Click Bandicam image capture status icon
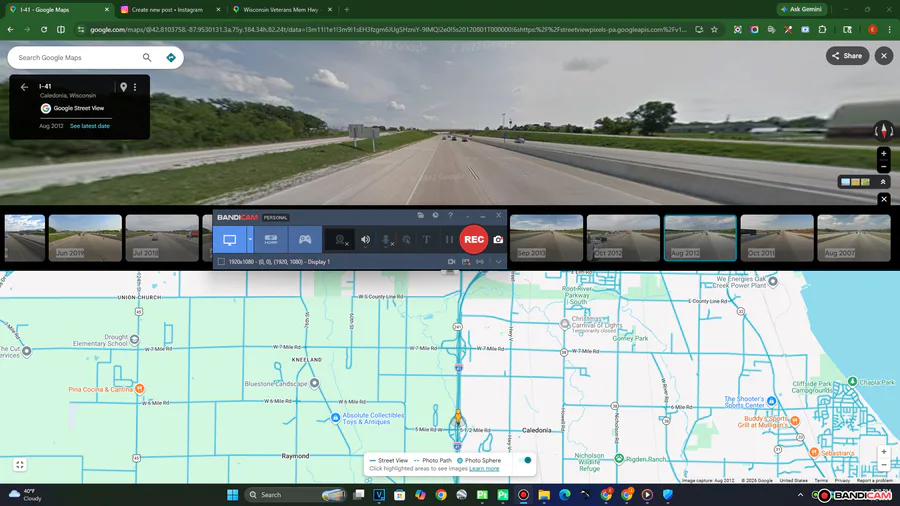 [466, 262]
